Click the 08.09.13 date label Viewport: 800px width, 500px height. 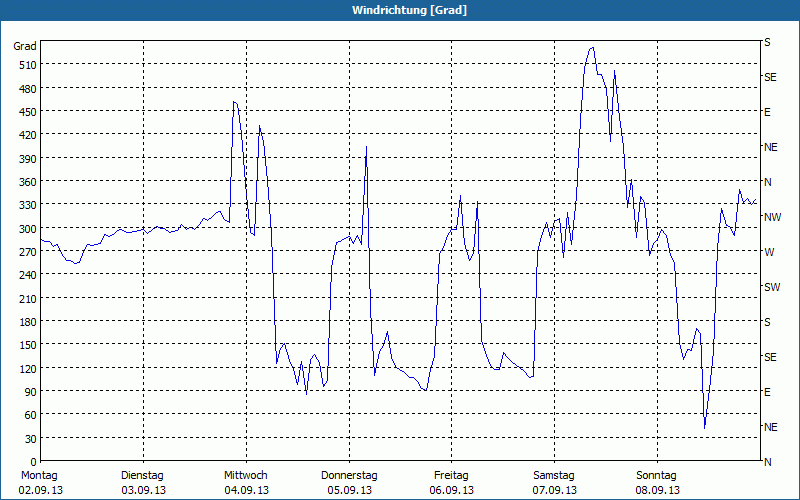pyautogui.click(x=658, y=490)
